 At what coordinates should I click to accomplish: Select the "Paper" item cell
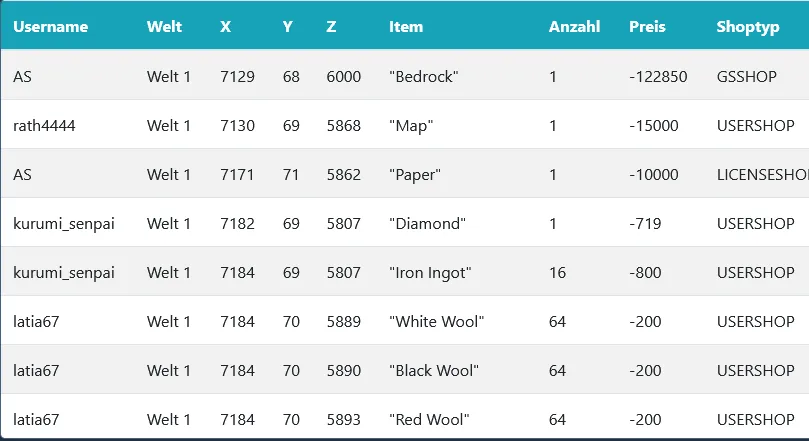pyautogui.click(x=415, y=175)
